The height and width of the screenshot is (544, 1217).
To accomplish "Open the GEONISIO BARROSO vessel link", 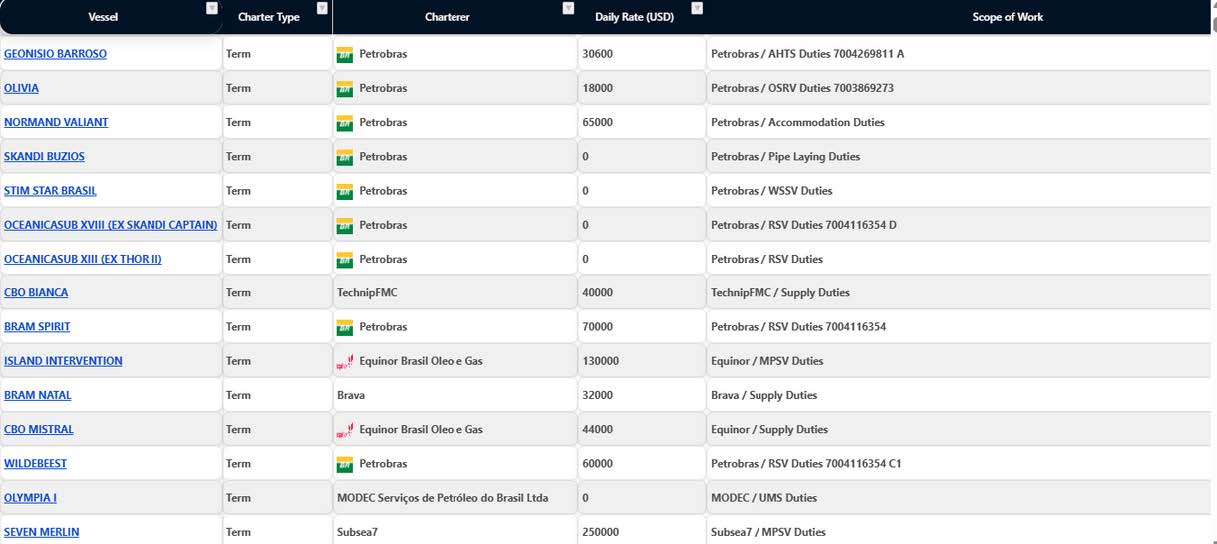I will 55,54.
